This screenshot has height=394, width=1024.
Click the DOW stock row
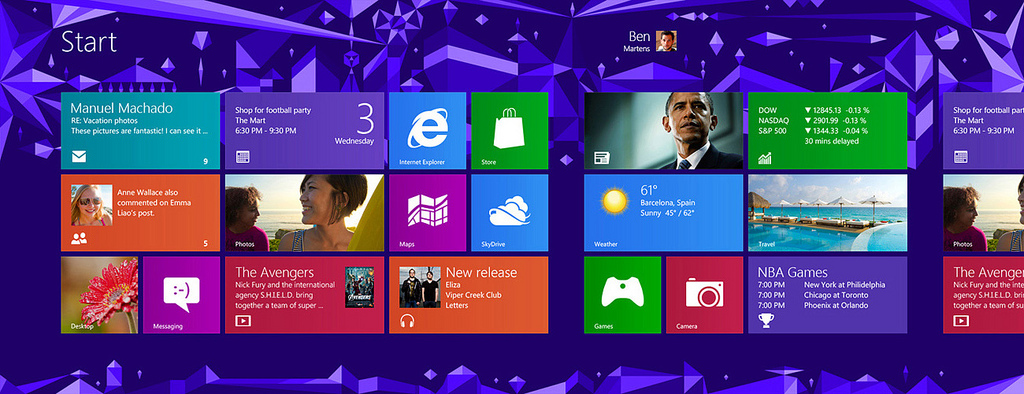[814, 110]
